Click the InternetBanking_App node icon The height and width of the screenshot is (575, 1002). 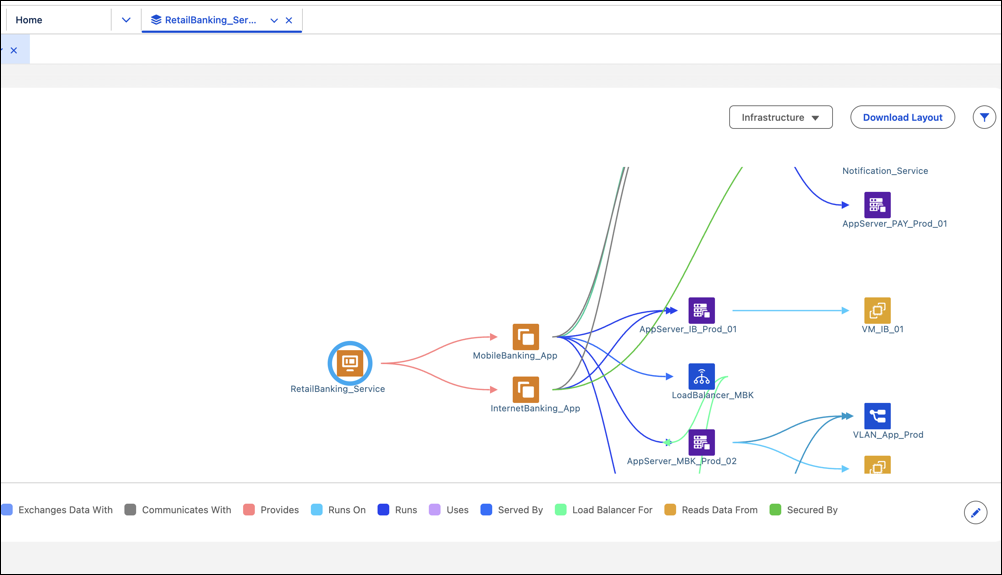pos(525,389)
